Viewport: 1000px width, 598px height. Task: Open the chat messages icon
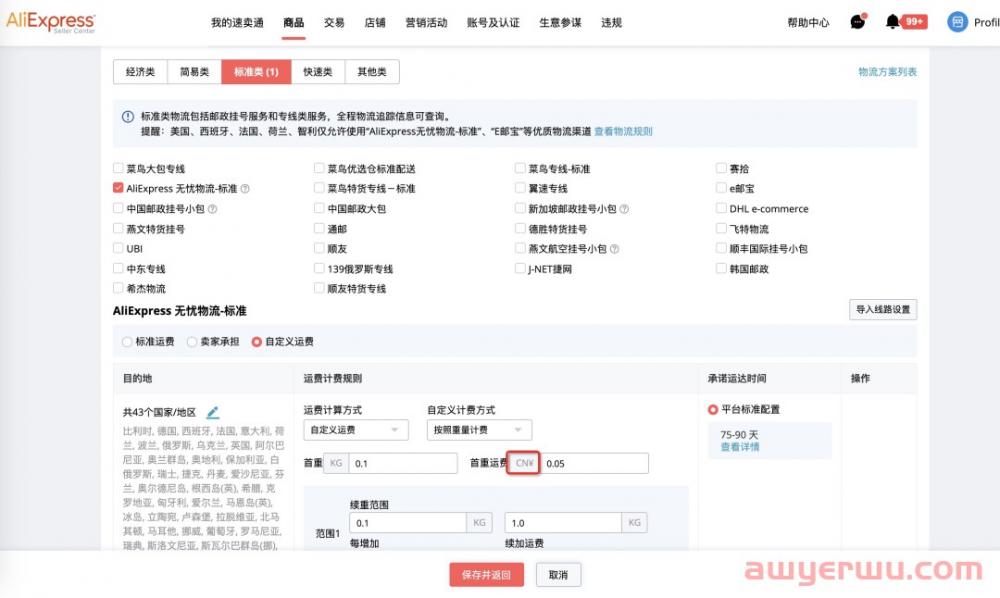point(858,22)
